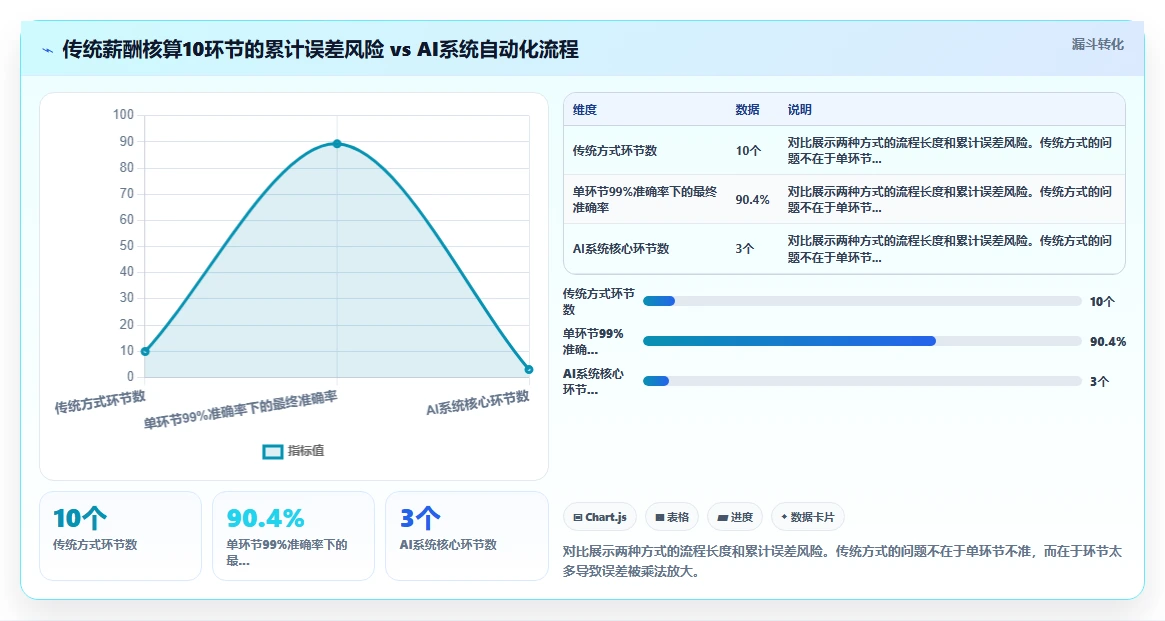Toggle the 指标值 legend color box
The width and height of the screenshot is (1165, 621).
[x=273, y=451]
